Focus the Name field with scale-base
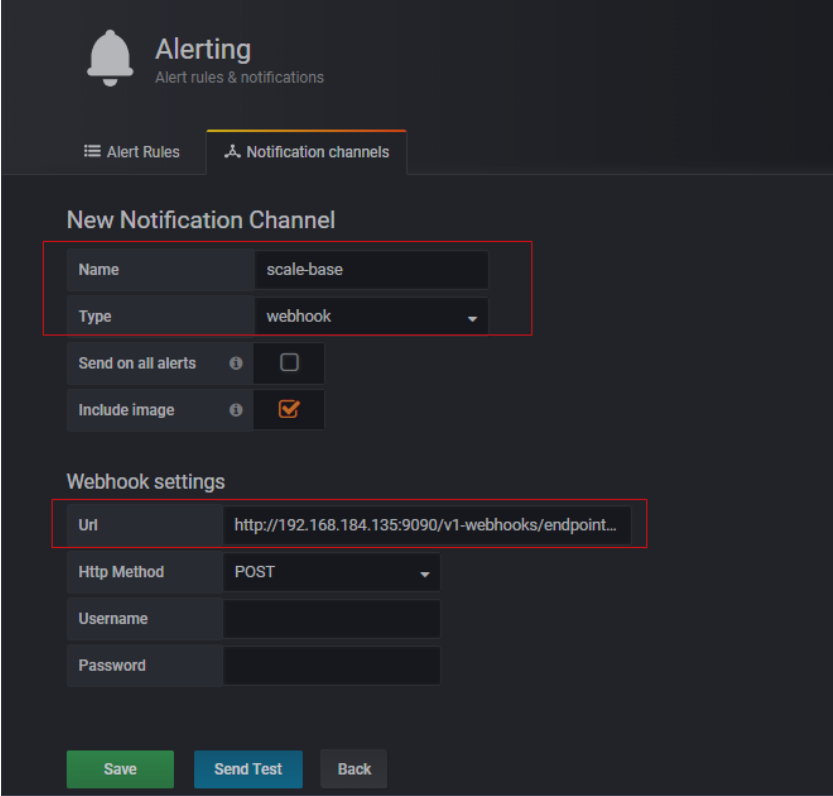Screen dimensions: 833x796 coord(371,270)
